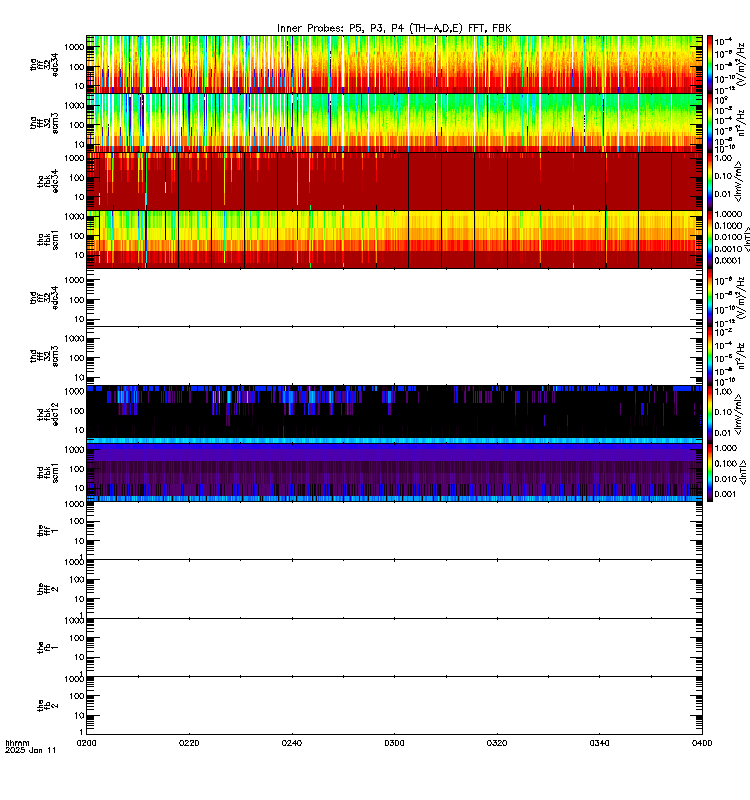This screenshot has height=800, width=750.
Task: Select the 'thd fbk scm1' panel label
Action: pos(48,472)
